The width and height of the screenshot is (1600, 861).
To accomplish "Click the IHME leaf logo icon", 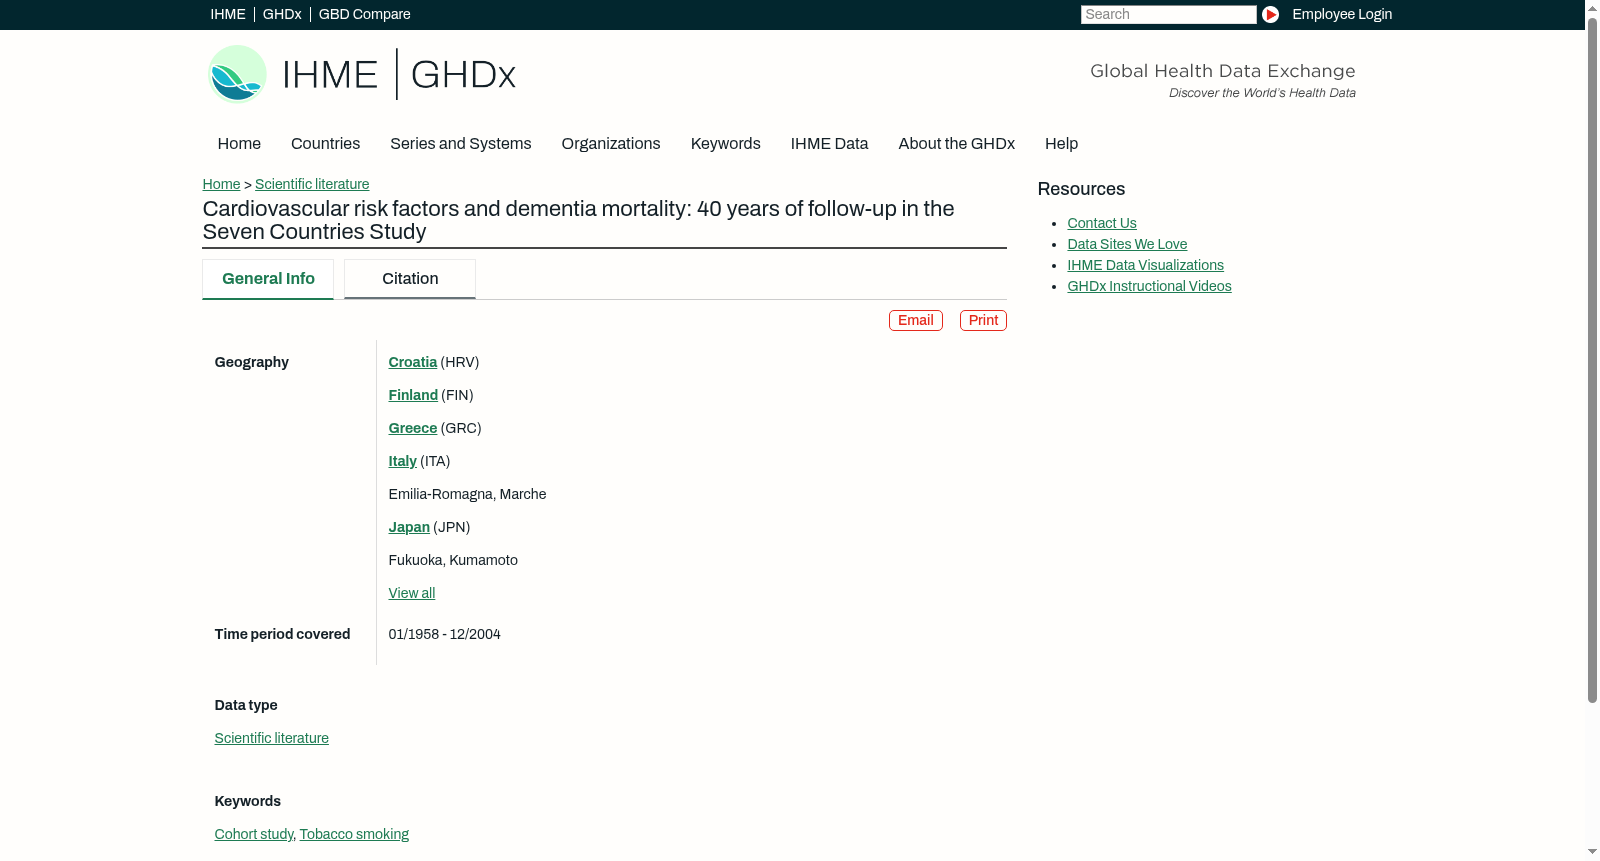I will click(237, 74).
